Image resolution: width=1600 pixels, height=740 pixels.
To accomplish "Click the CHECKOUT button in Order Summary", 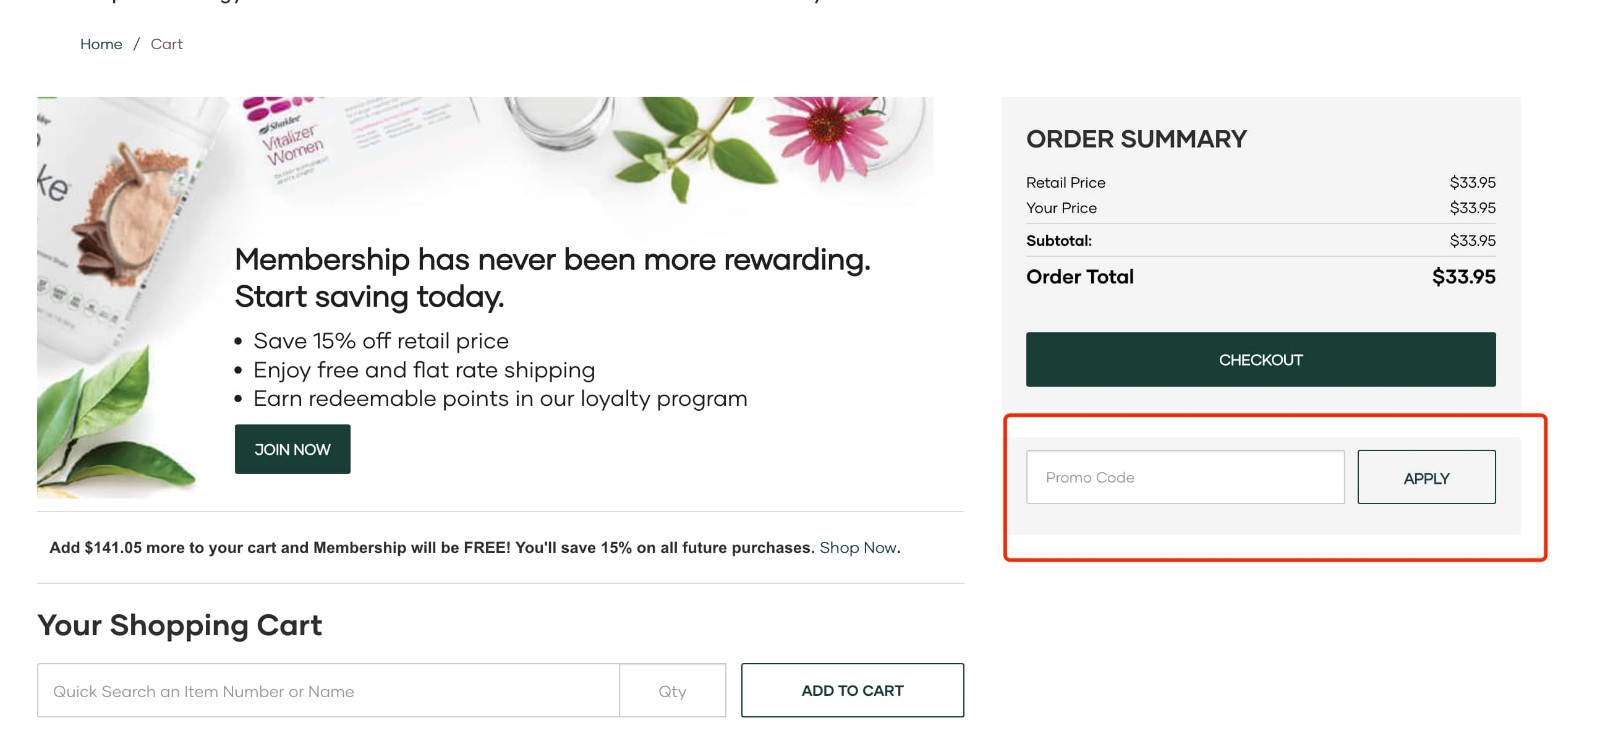I will click(1259, 358).
